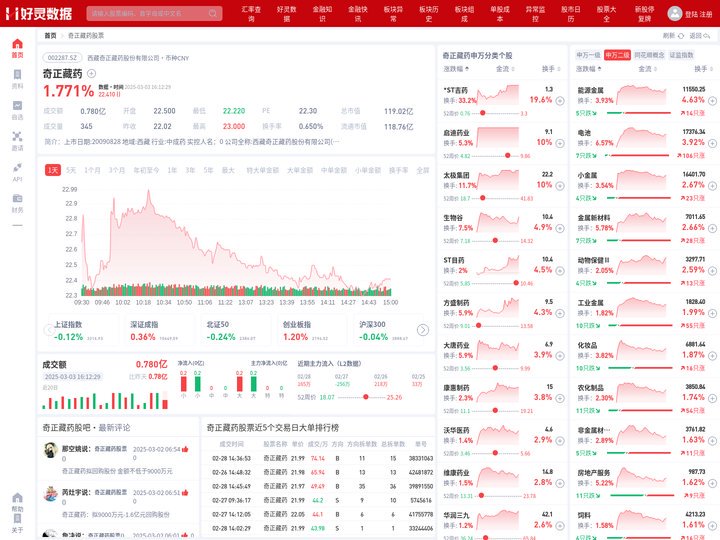Switch chart to 换手率
Image resolution: width=720 pixels, height=540 pixels.
click(398, 170)
